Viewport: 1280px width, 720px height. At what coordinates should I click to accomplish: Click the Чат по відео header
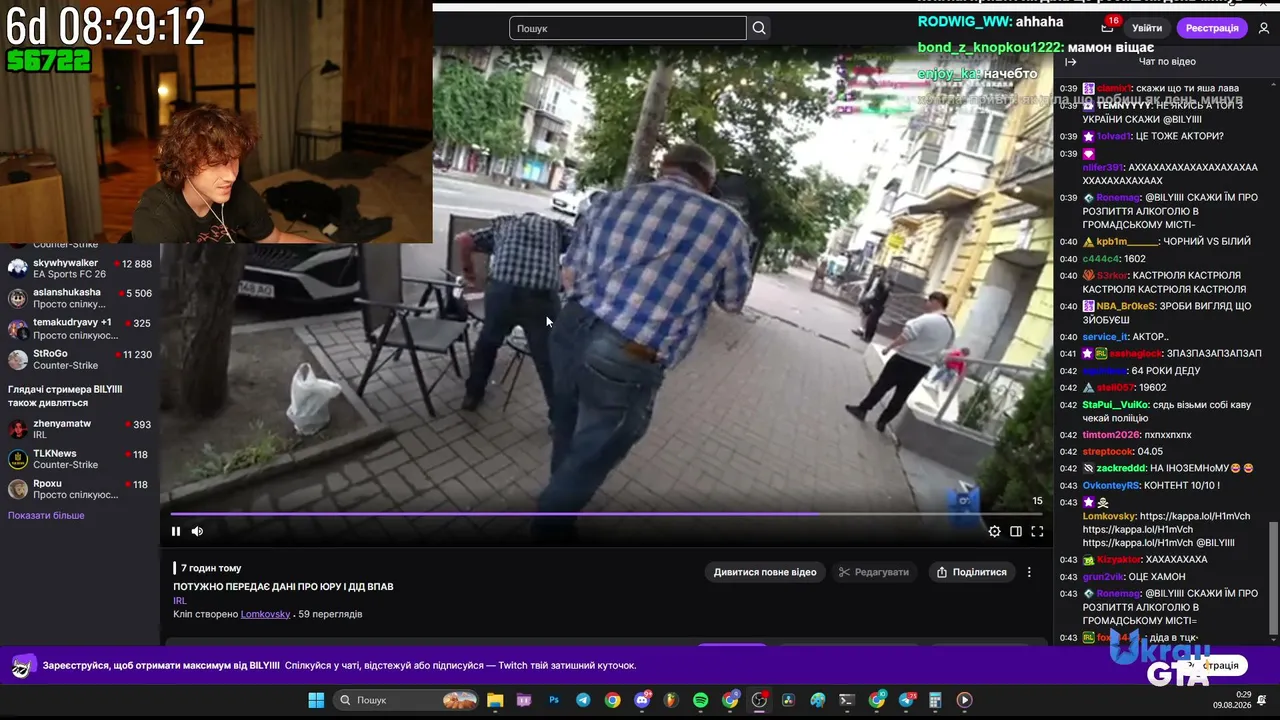(1167, 62)
